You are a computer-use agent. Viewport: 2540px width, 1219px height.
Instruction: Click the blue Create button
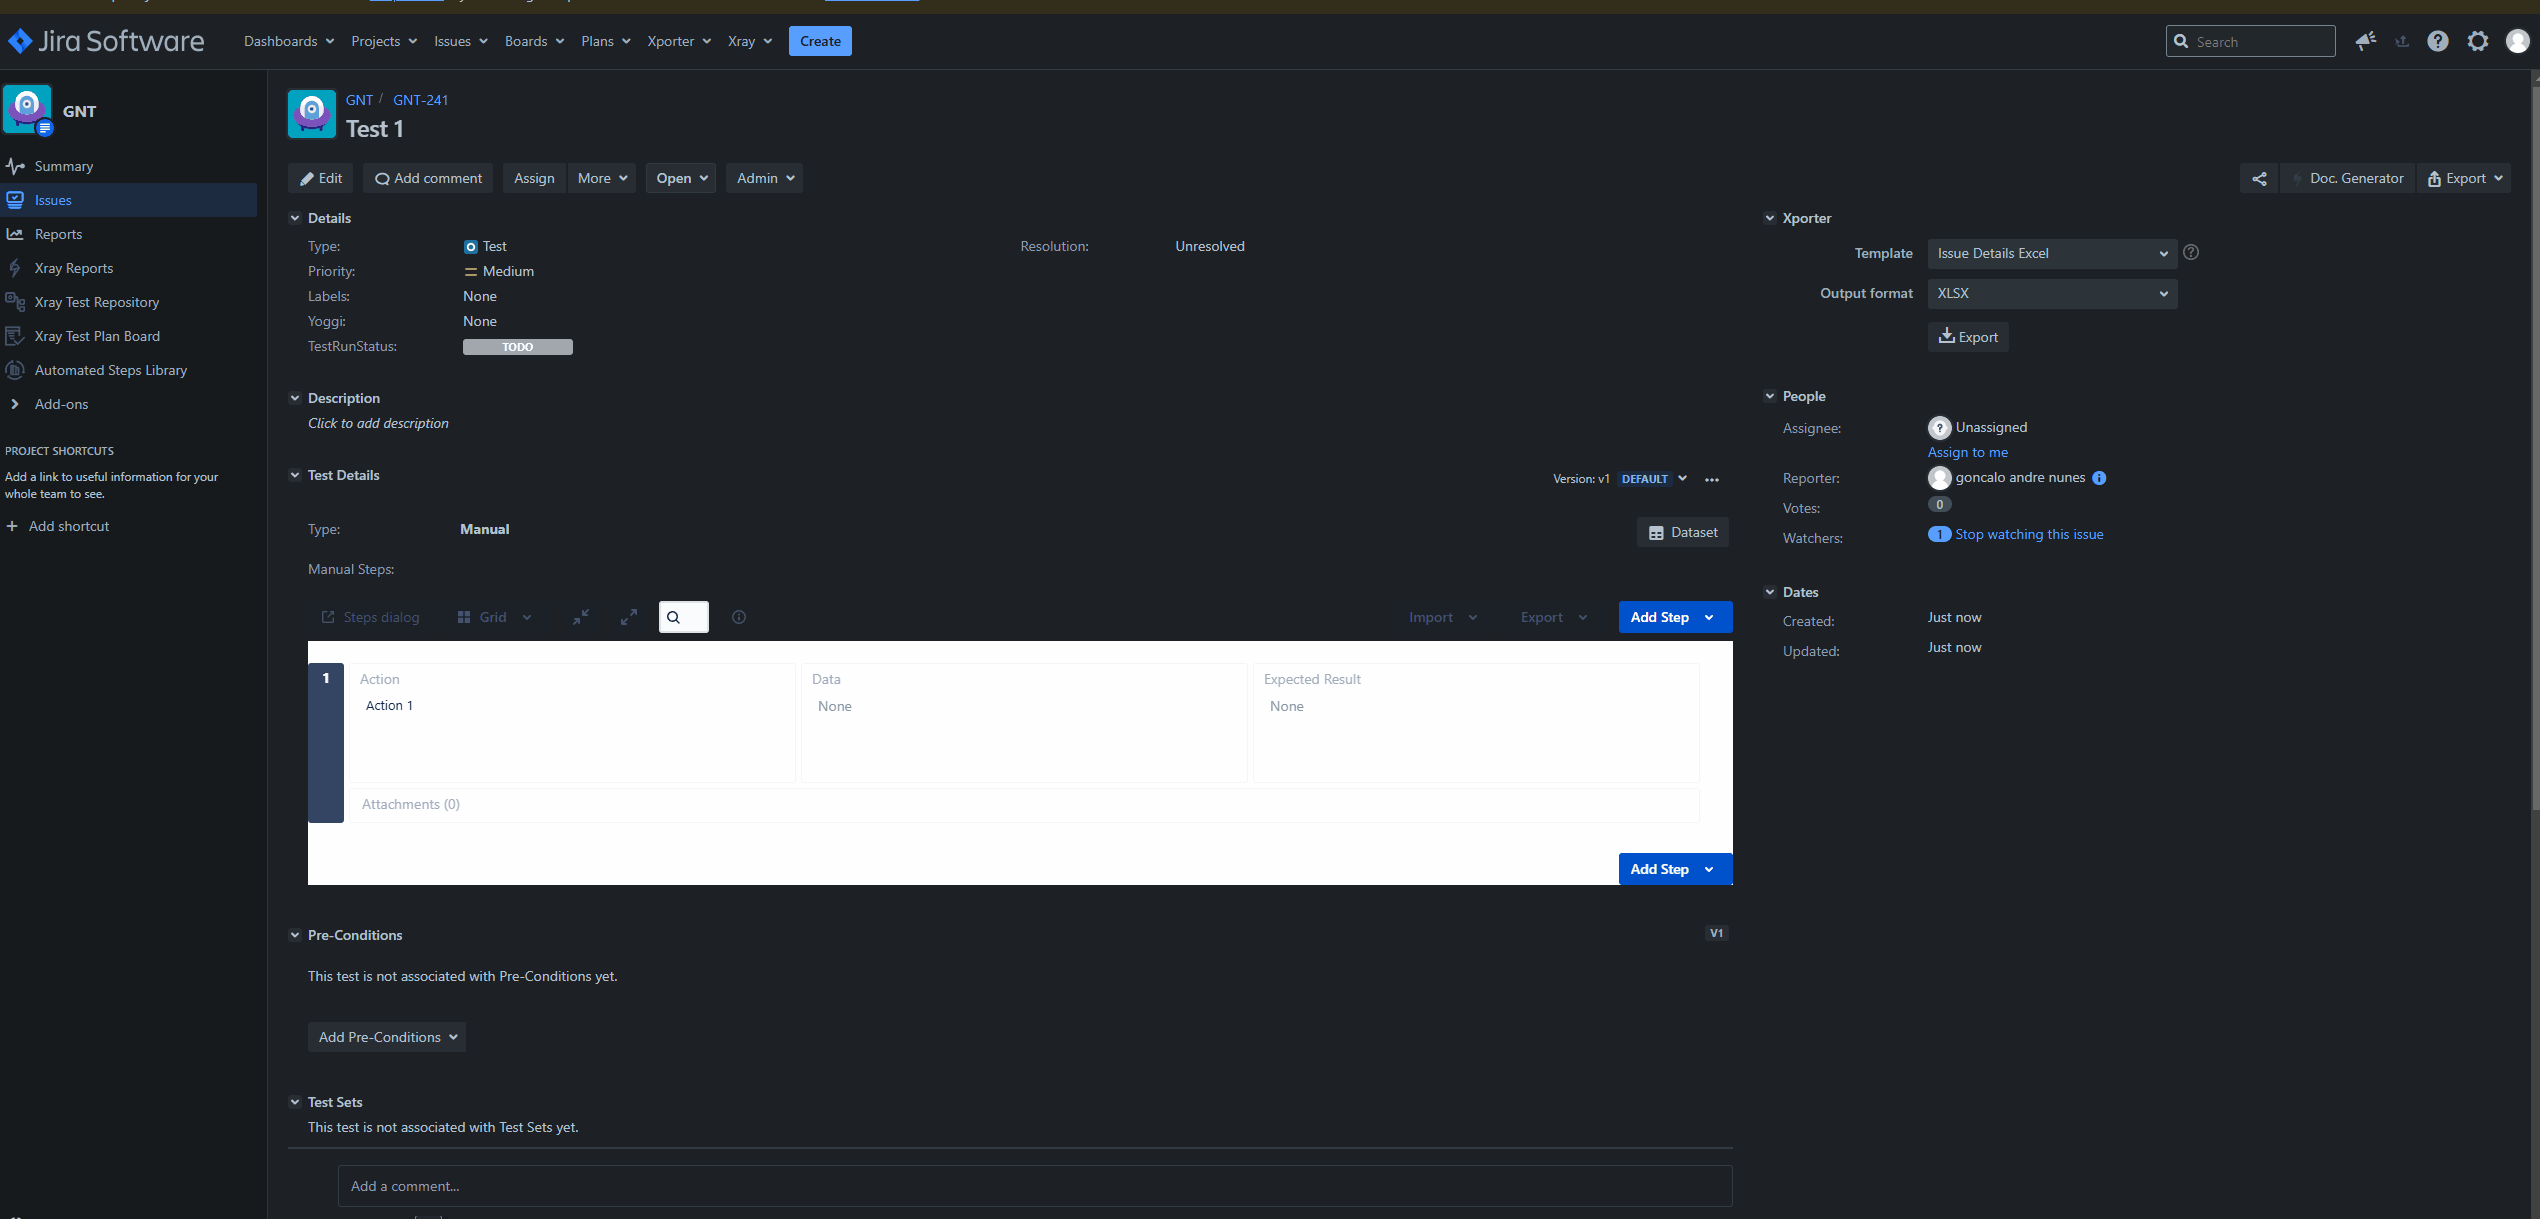(820, 41)
